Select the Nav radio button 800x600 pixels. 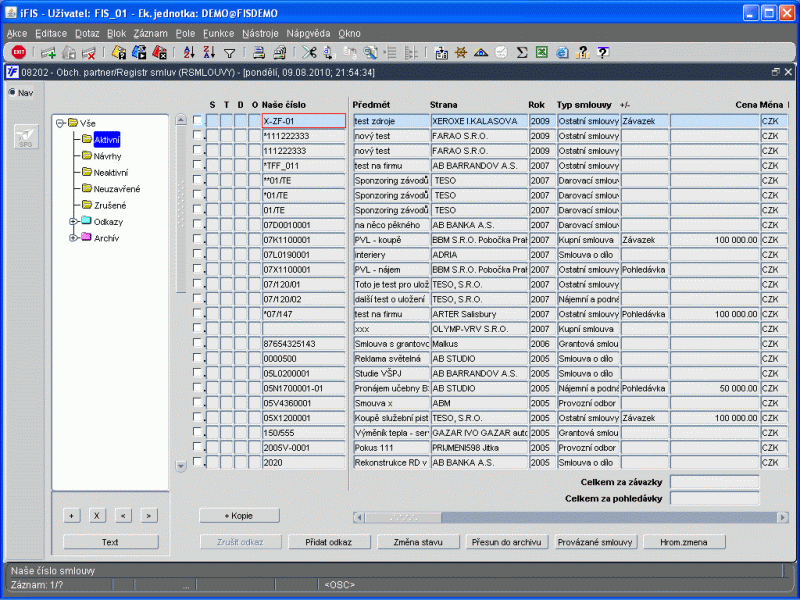[12, 93]
